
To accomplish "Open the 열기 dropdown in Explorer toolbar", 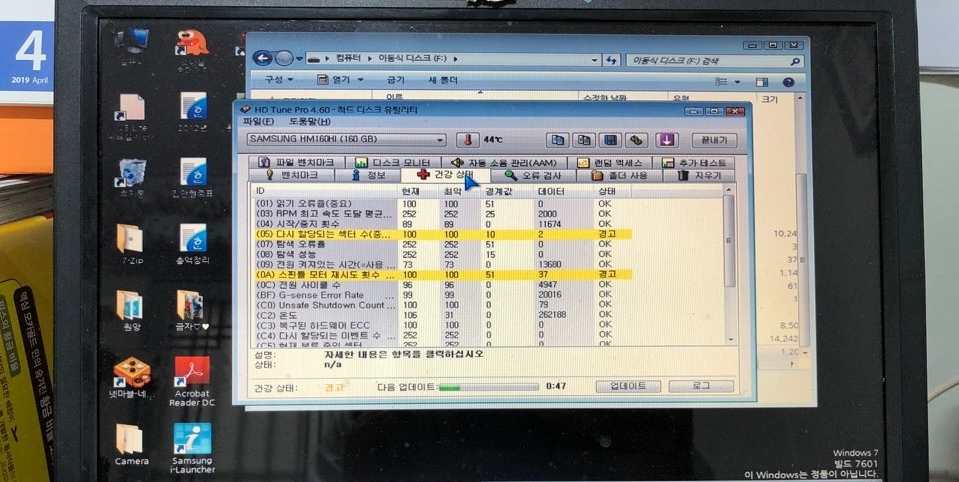I will tap(341, 80).
